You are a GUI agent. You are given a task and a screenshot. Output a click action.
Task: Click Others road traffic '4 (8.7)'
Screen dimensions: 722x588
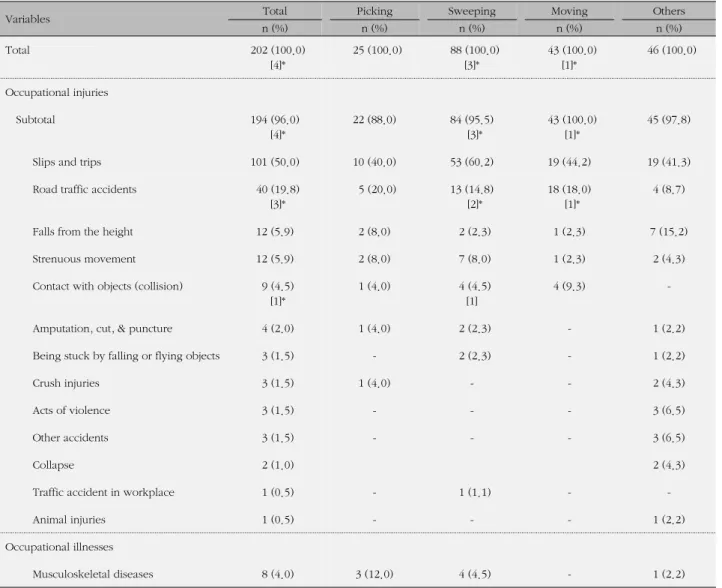[669, 189]
